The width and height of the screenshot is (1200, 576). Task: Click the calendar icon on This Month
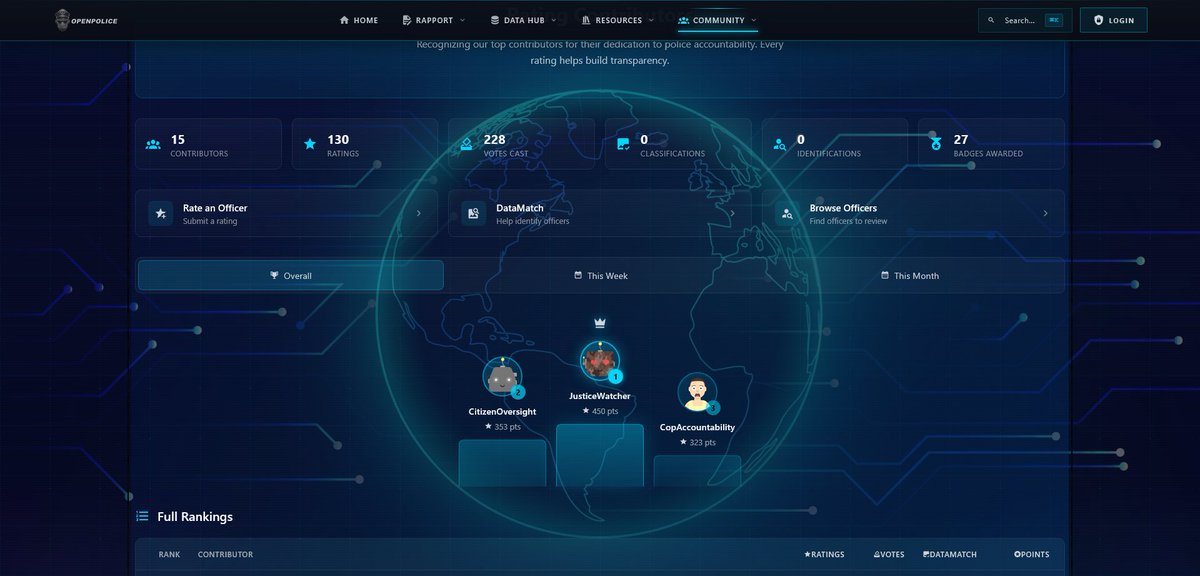click(x=885, y=275)
